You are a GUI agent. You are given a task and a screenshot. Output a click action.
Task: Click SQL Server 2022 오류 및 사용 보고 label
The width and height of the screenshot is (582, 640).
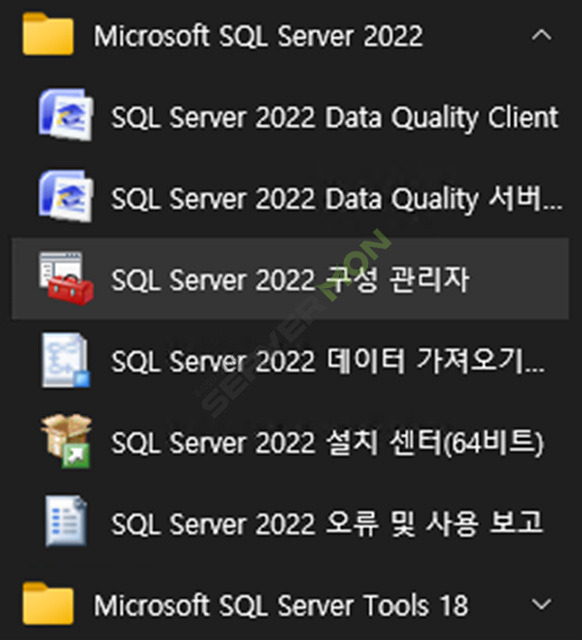click(x=327, y=524)
